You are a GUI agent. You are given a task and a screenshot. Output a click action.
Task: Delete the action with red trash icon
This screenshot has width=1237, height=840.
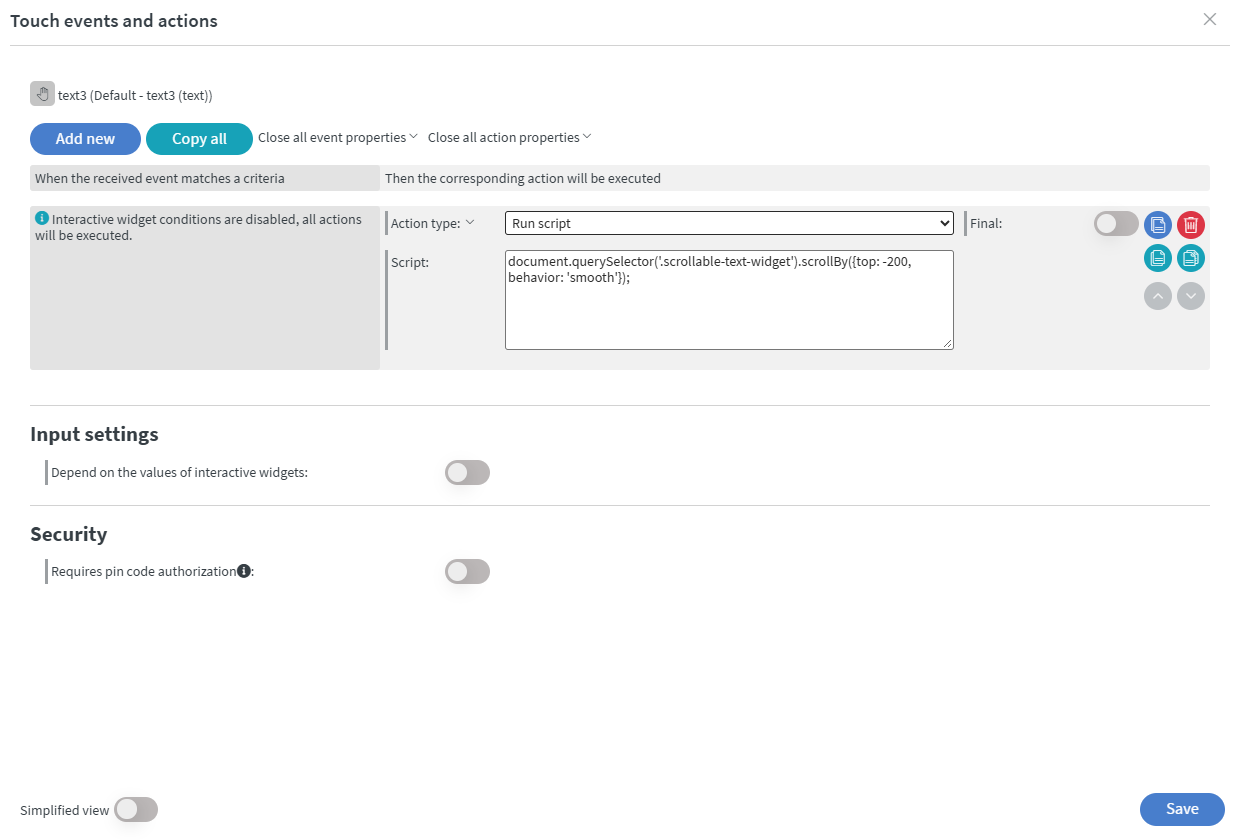tap(1191, 224)
